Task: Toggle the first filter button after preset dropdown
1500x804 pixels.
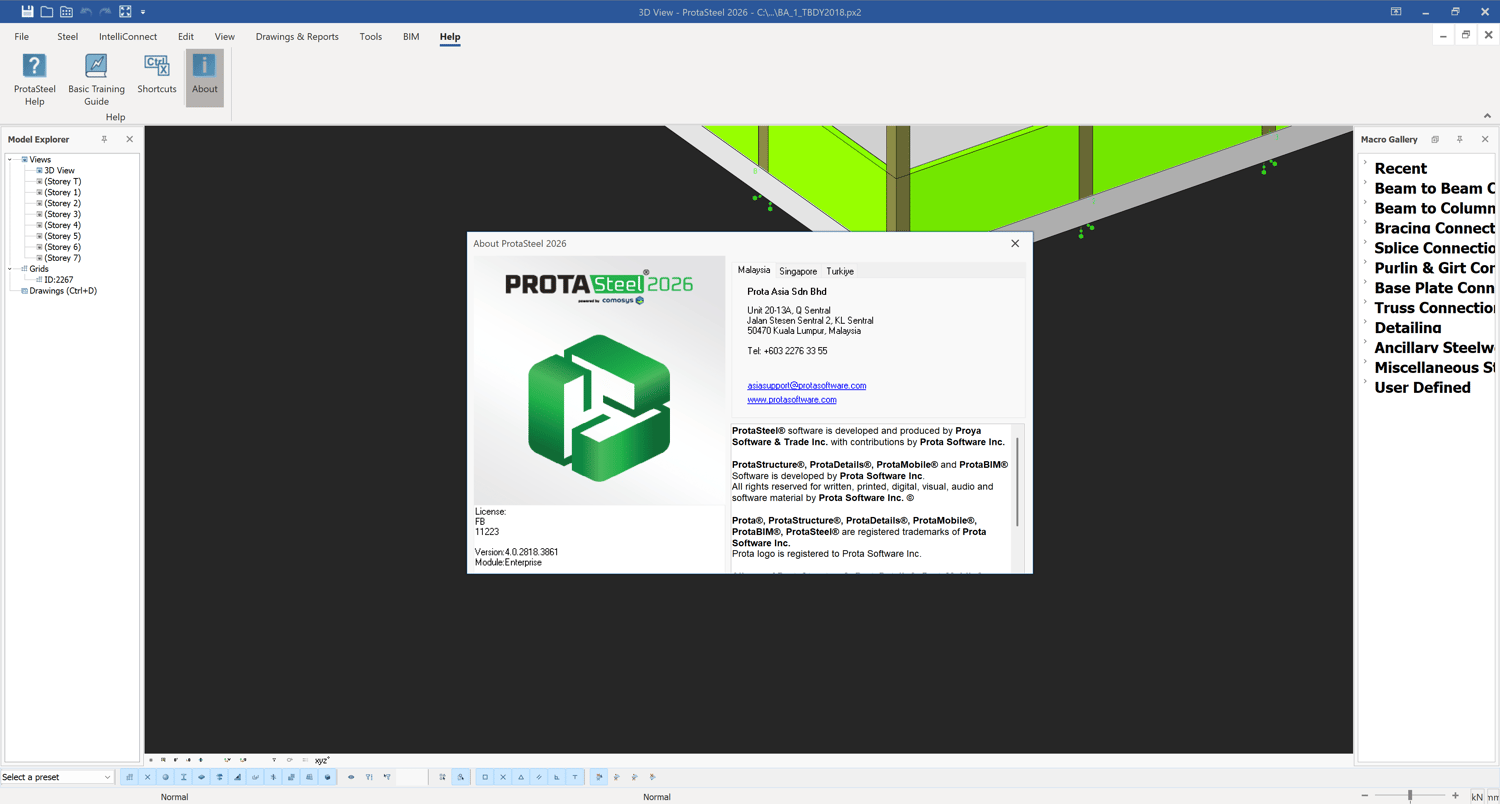Action: (130, 777)
